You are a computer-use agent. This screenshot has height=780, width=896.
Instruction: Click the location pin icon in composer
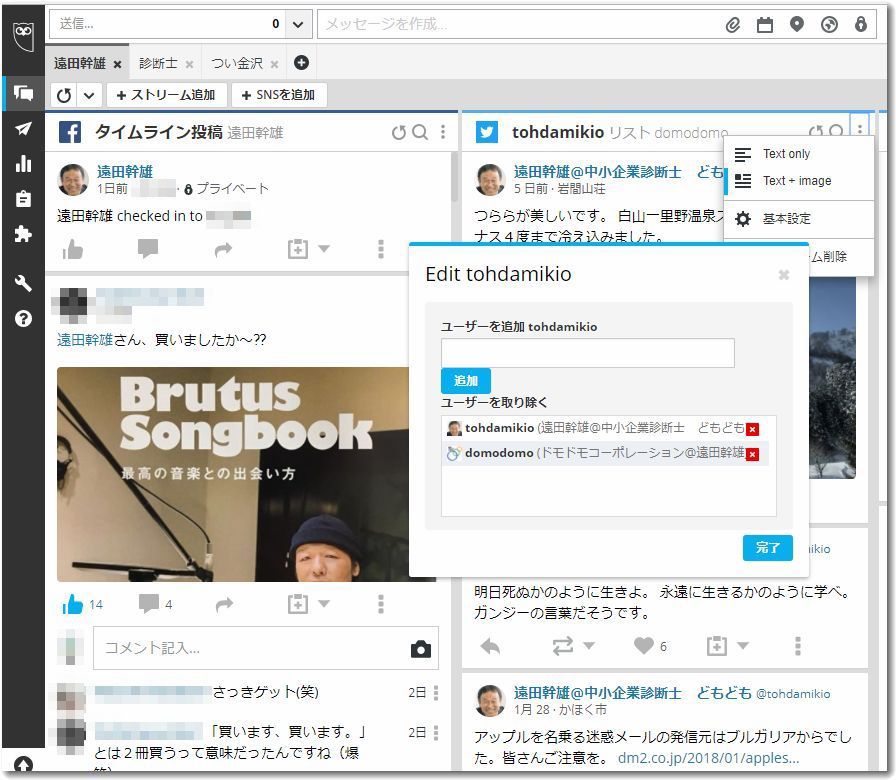point(797,25)
